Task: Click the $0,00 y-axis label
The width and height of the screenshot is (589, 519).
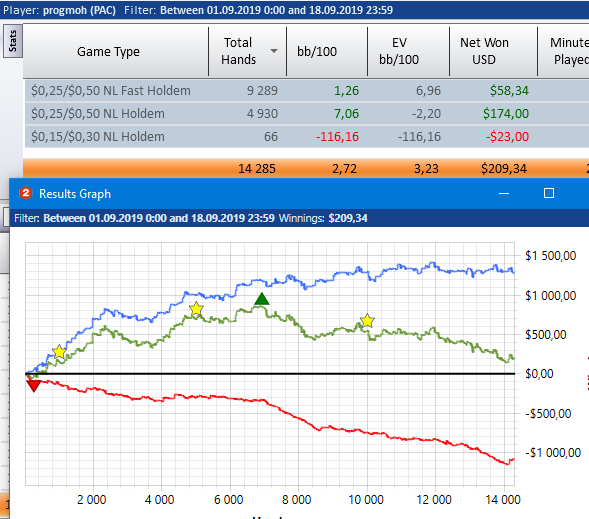Action: pos(539,374)
